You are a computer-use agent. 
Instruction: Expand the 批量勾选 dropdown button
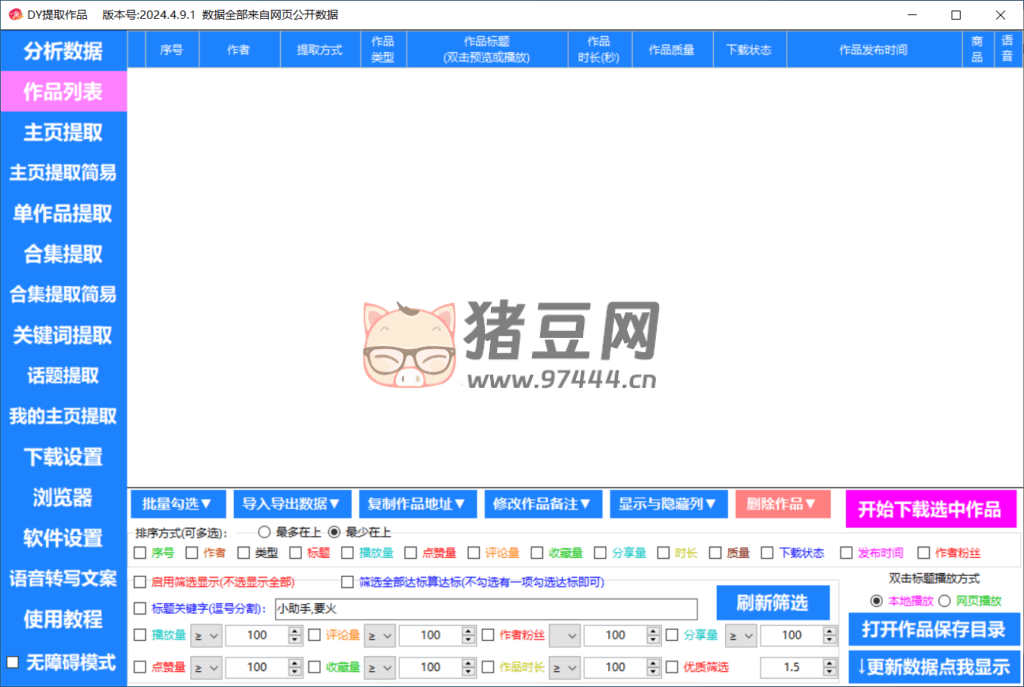(x=178, y=504)
